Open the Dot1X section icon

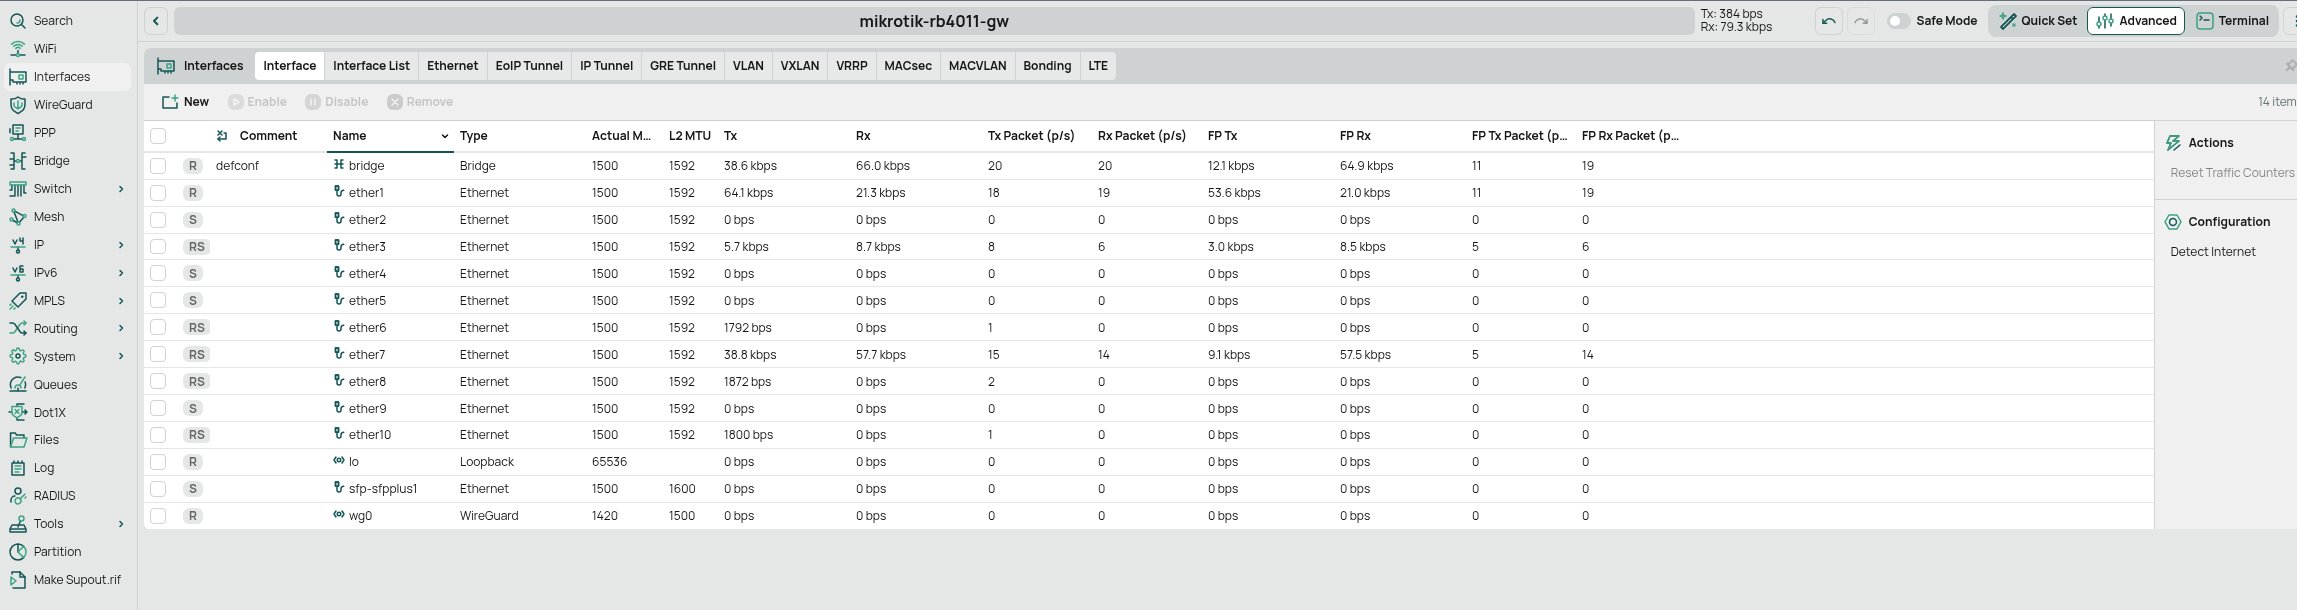point(17,412)
